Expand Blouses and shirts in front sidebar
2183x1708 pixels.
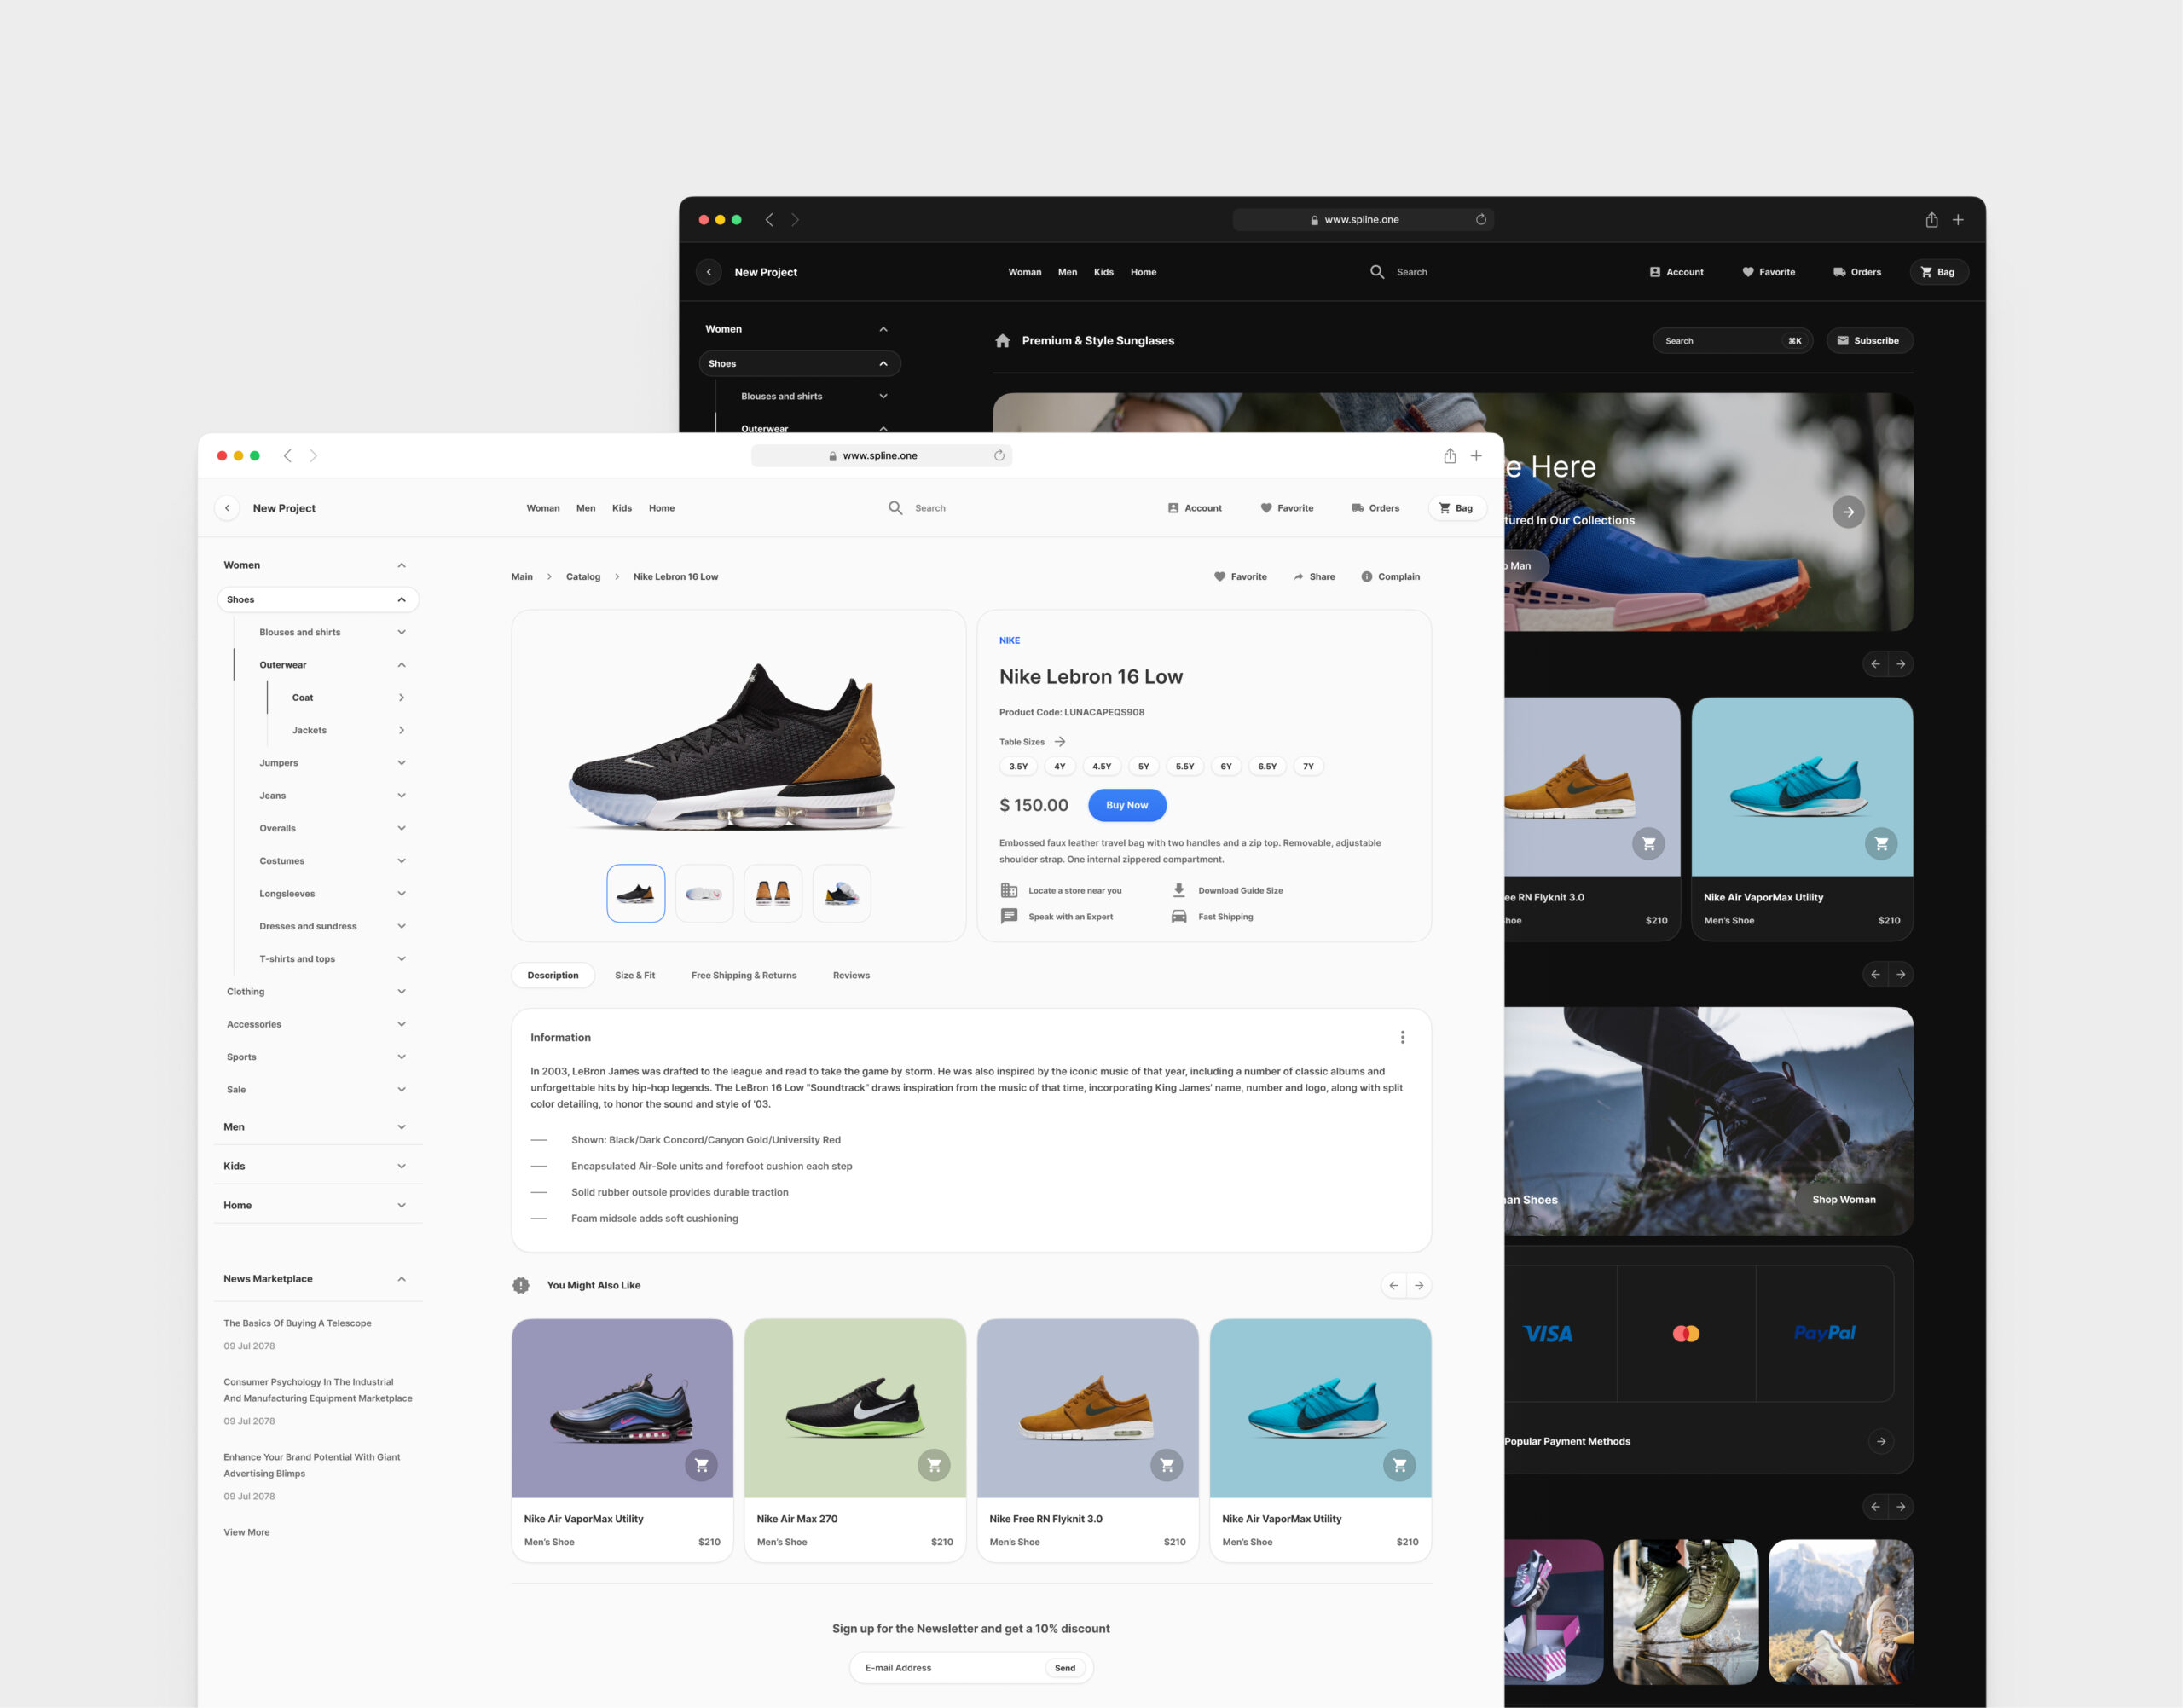401,632
